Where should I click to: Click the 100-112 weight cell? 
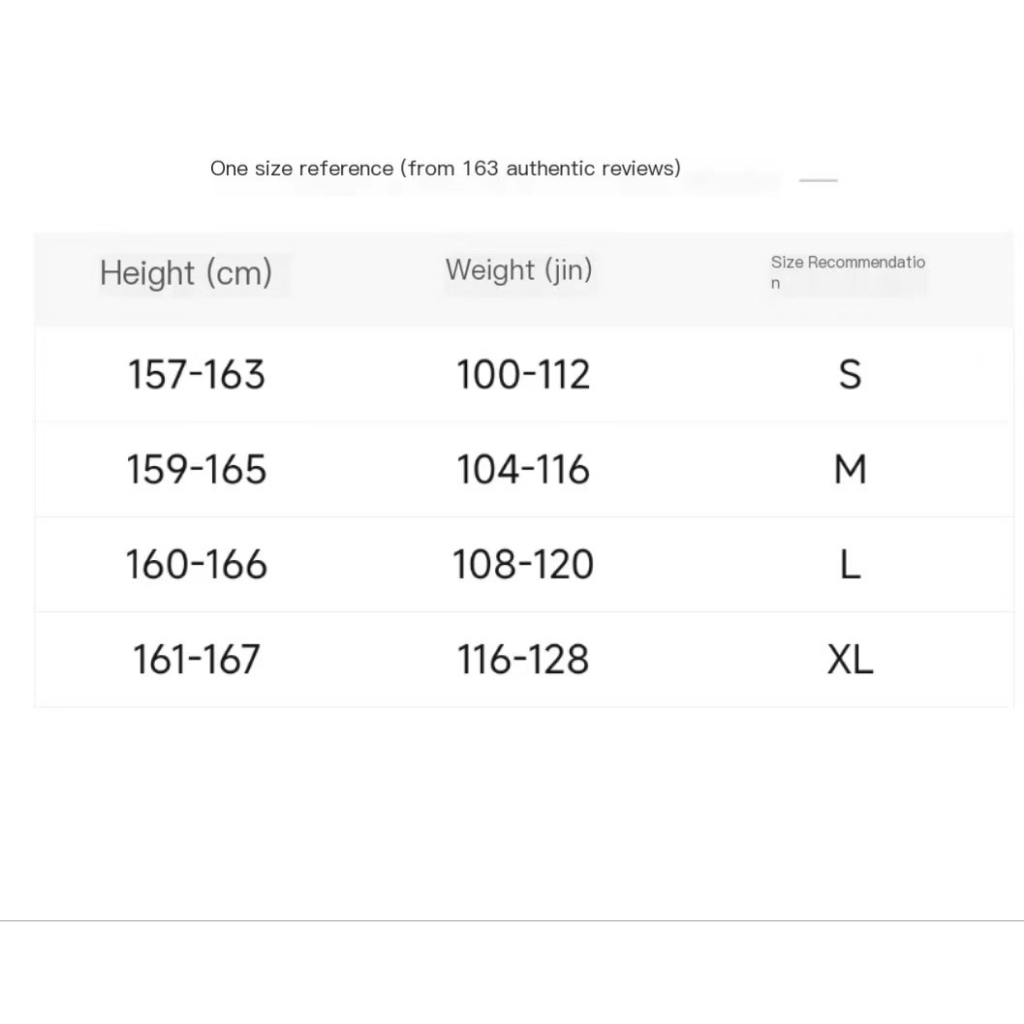click(523, 375)
